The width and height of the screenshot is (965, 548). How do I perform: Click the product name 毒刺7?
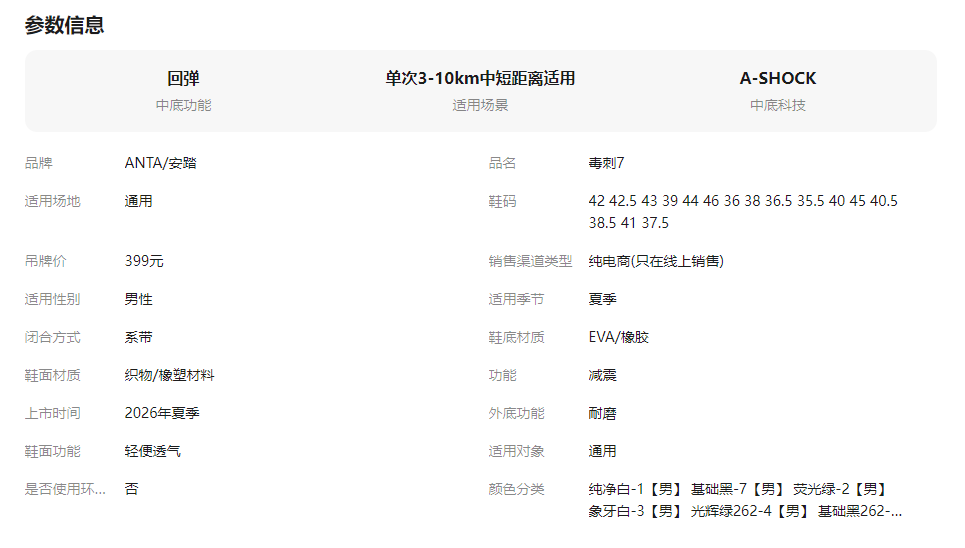click(x=606, y=163)
